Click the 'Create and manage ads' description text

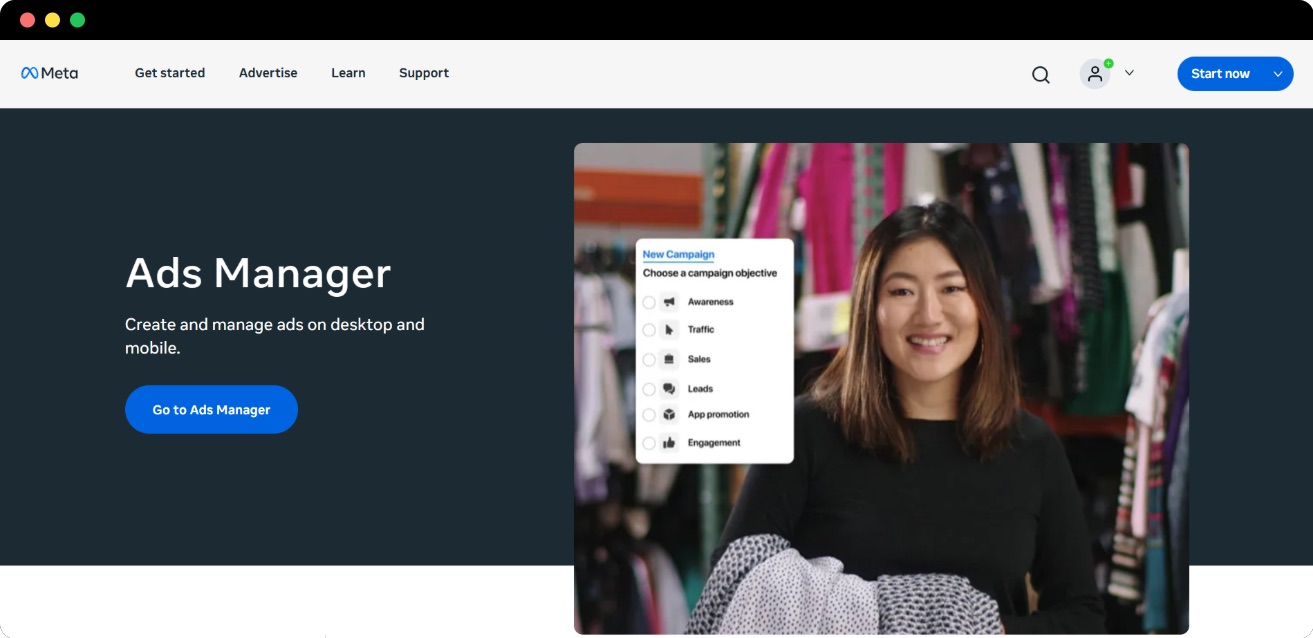tap(275, 336)
